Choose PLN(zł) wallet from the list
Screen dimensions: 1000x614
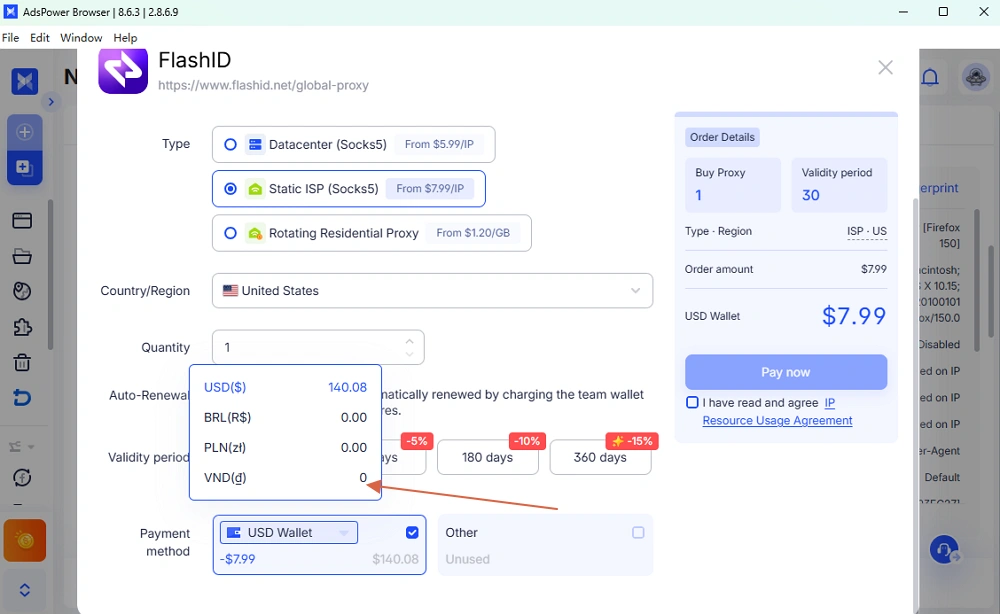285,448
